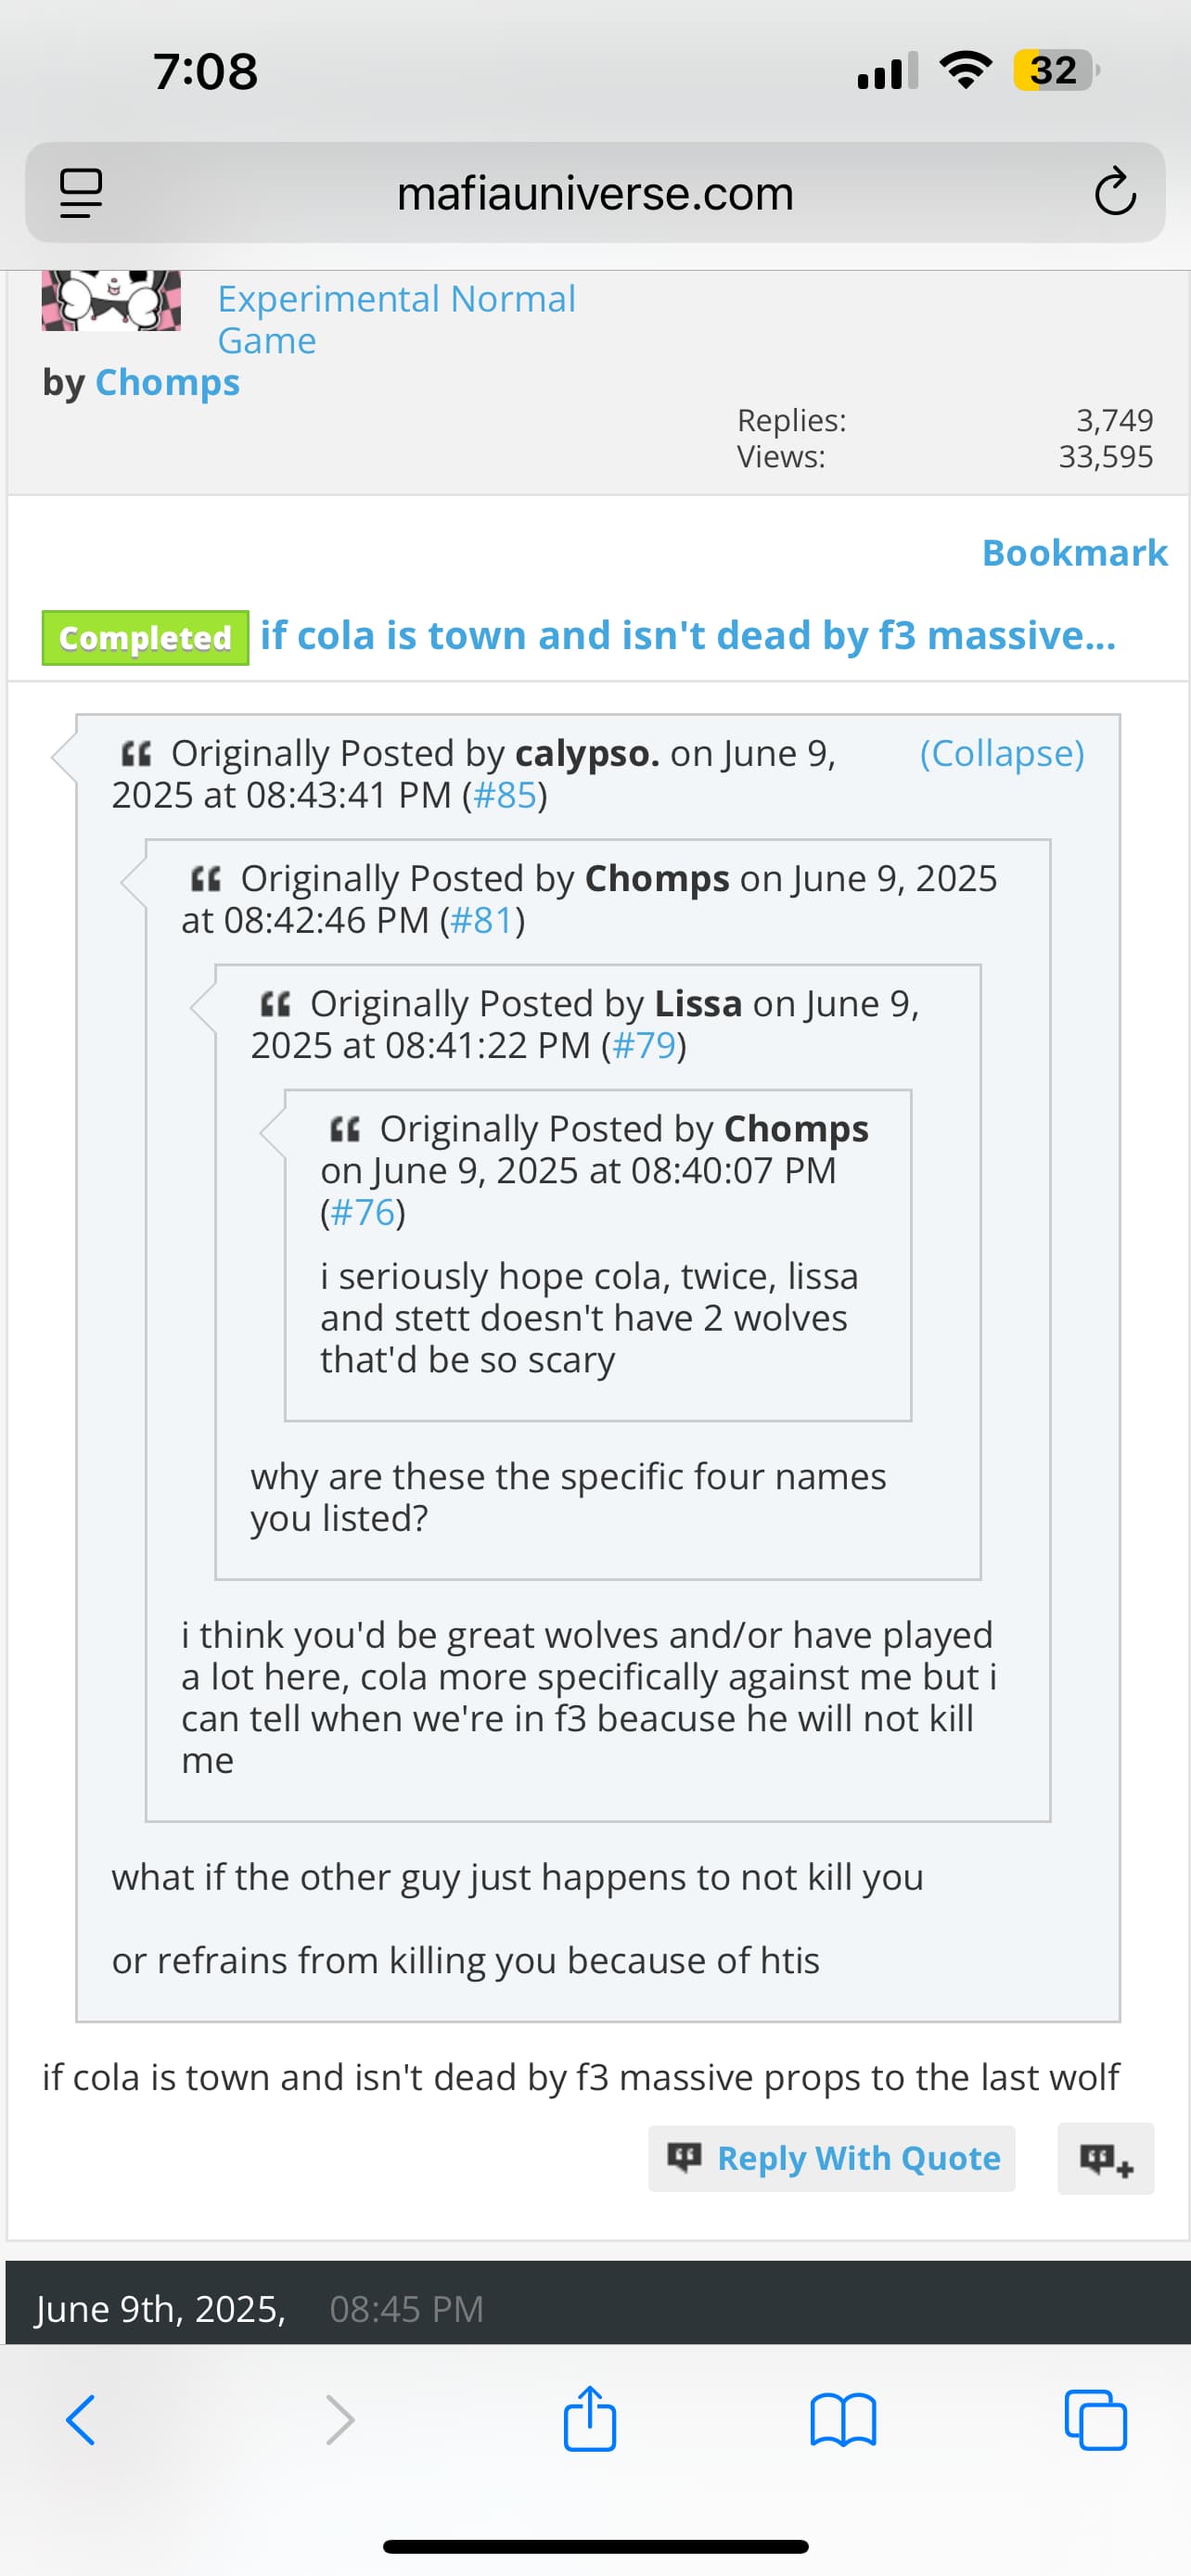This screenshot has width=1191, height=2576.
Task: Click Reply With Quote button
Action: point(832,2158)
